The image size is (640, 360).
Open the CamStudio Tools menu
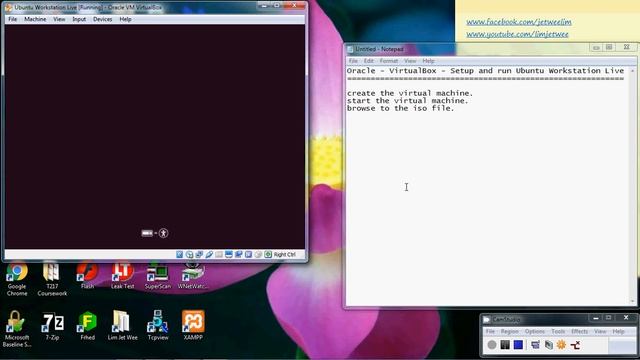coord(558,331)
